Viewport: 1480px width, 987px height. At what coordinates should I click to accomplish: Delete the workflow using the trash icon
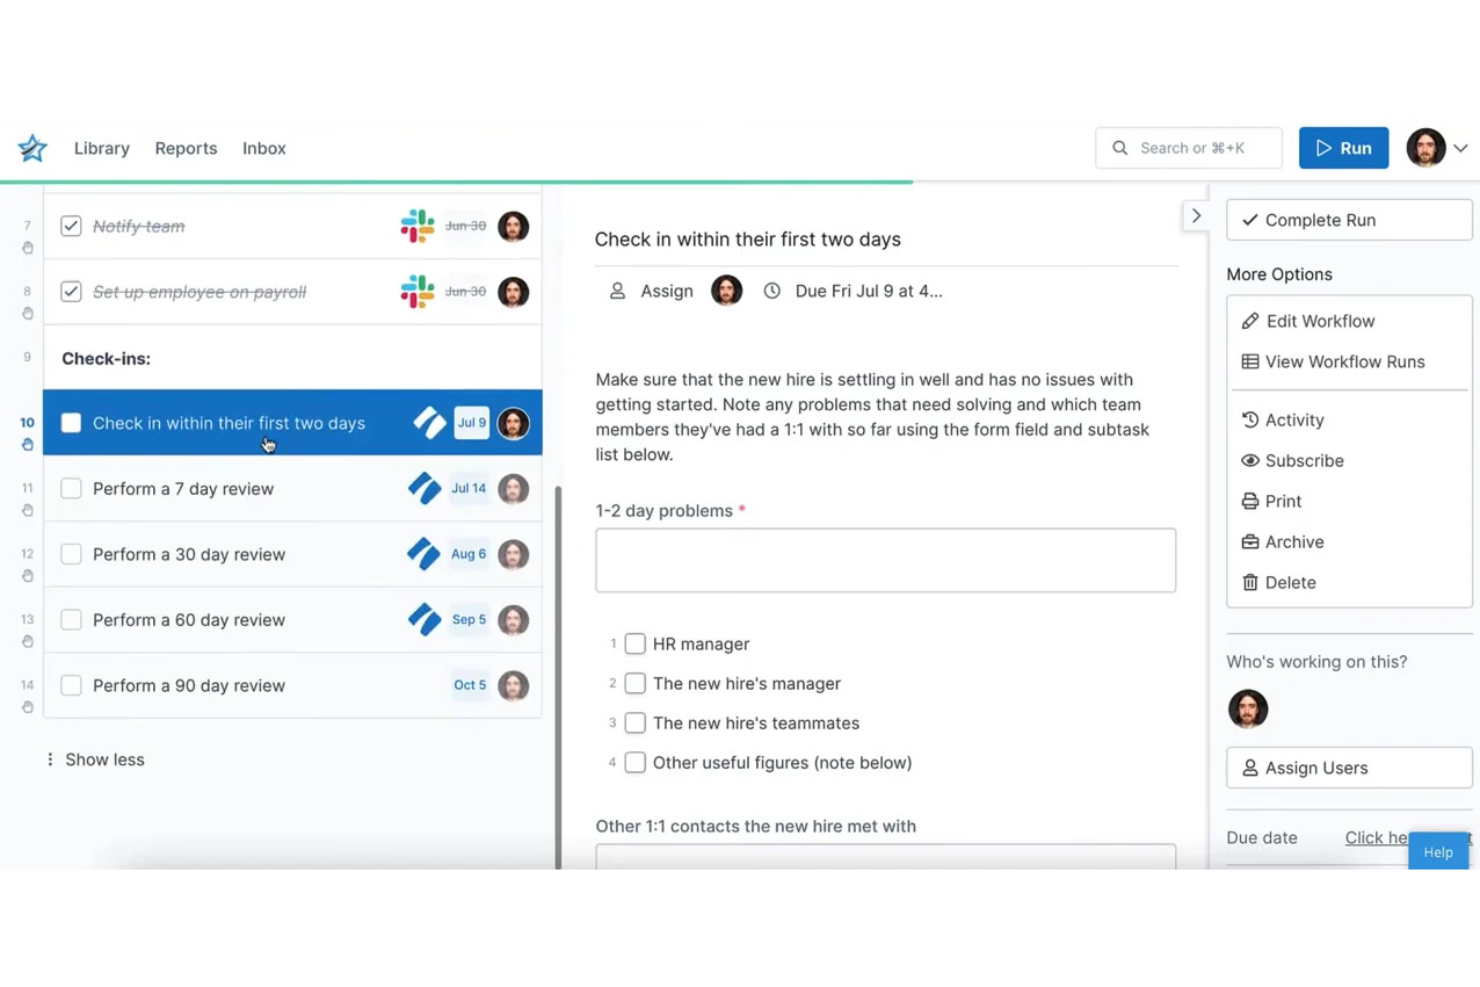1251,582
